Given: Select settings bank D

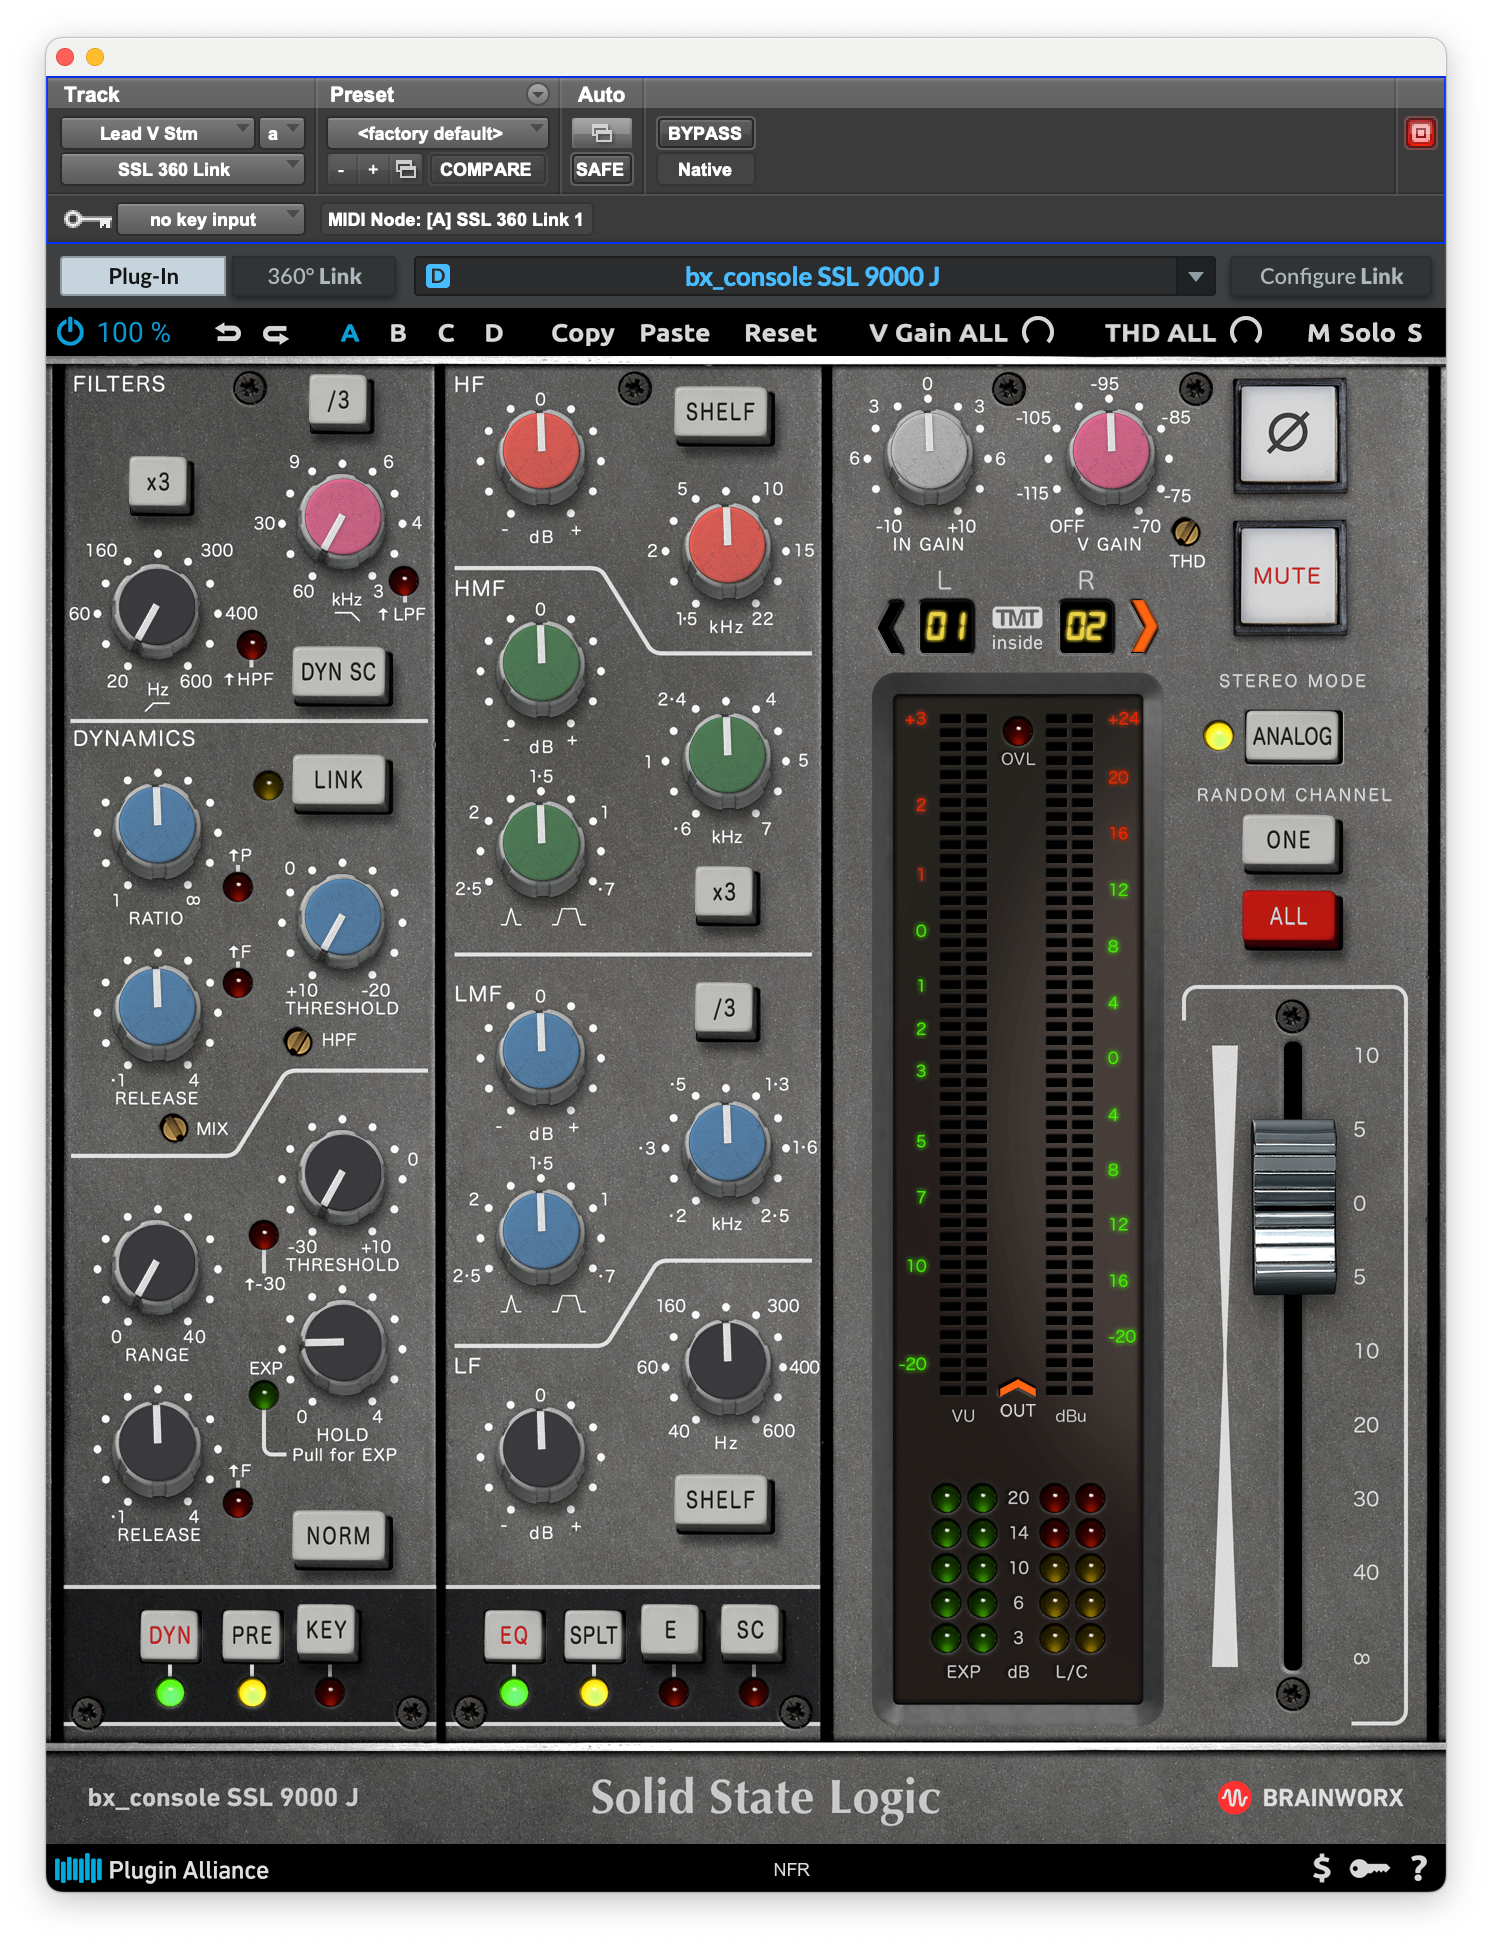Looking at the screenshot, I should click(x=494, y=333).
